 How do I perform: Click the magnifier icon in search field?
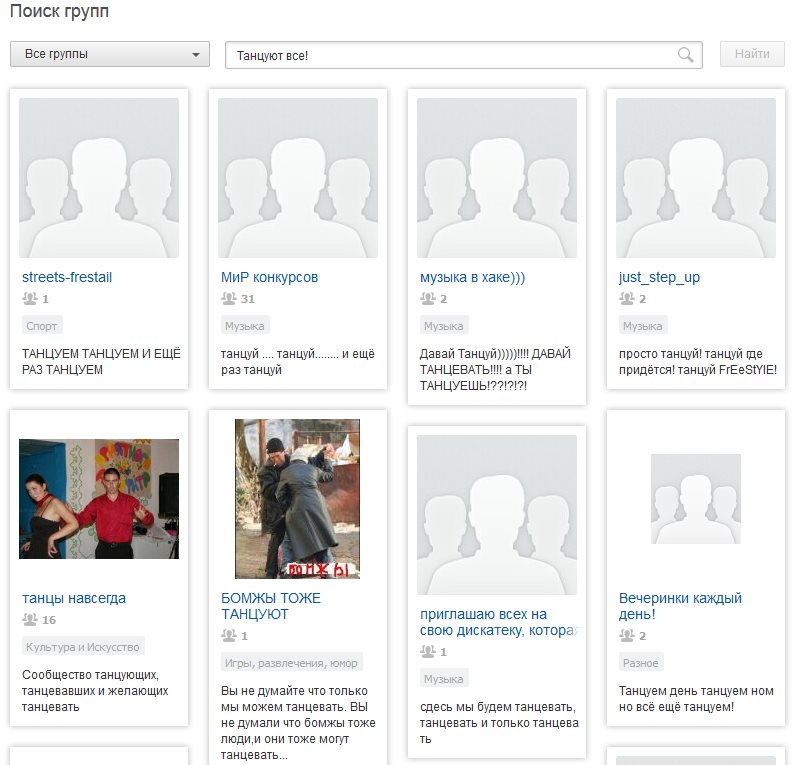tap(685, 55)
